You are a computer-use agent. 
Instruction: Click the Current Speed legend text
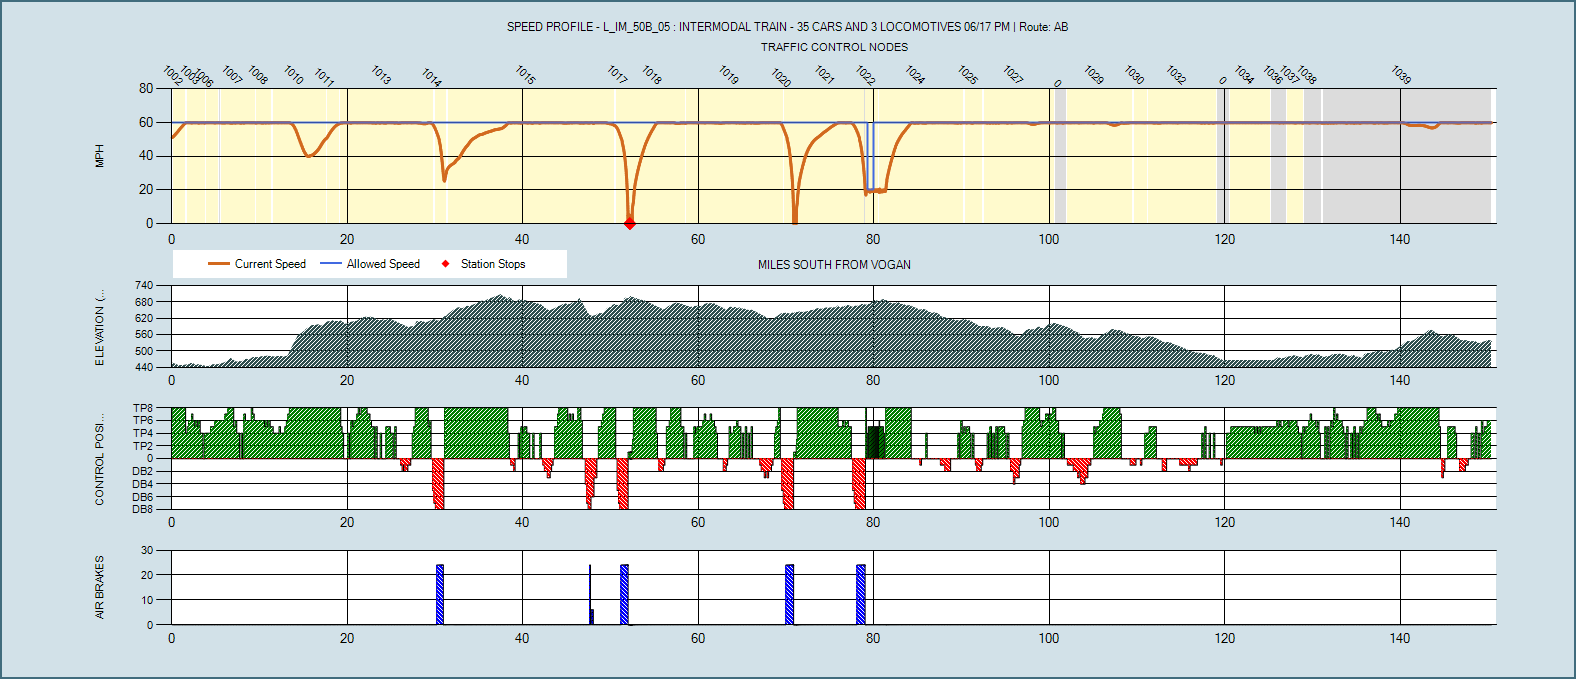click(270, 264)
